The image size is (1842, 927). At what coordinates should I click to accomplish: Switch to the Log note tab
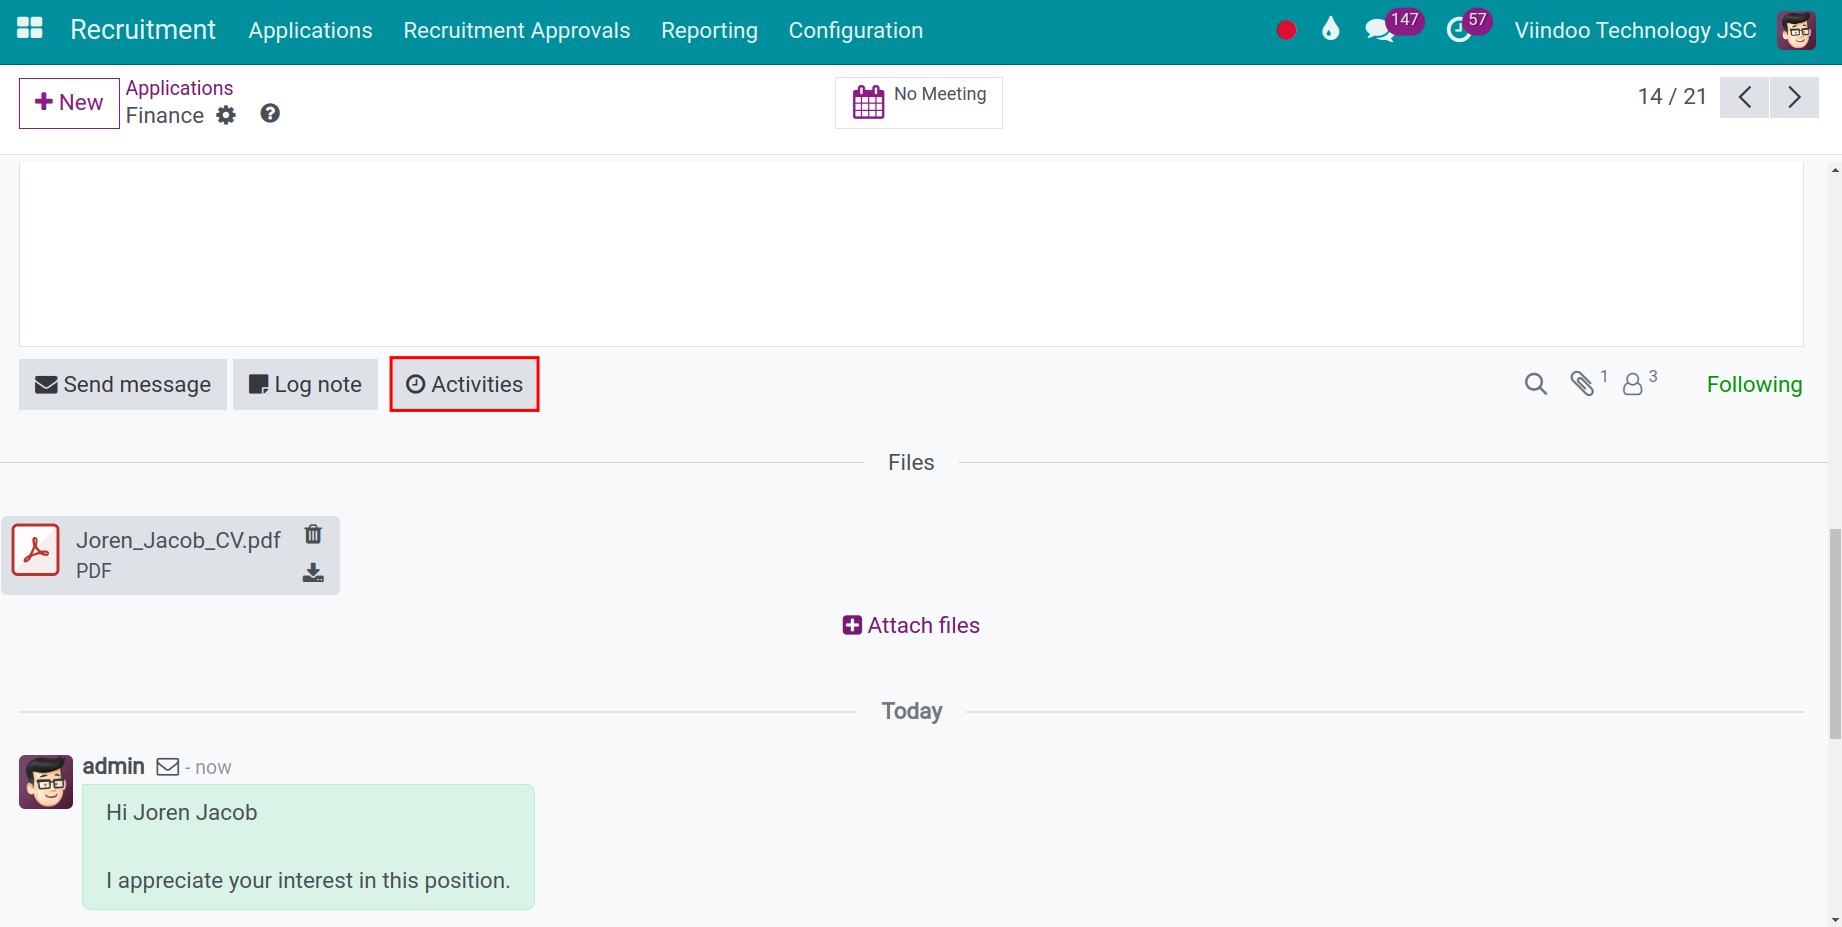pos(305,384)
